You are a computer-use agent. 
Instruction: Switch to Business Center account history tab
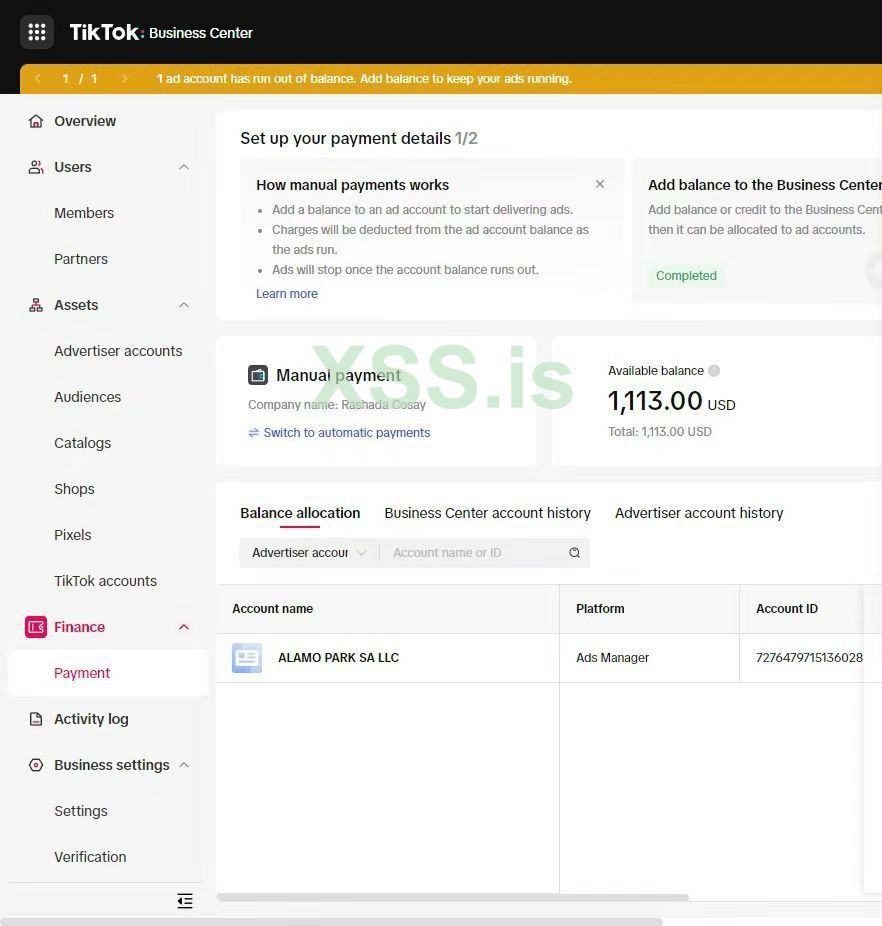pos(487,513)
